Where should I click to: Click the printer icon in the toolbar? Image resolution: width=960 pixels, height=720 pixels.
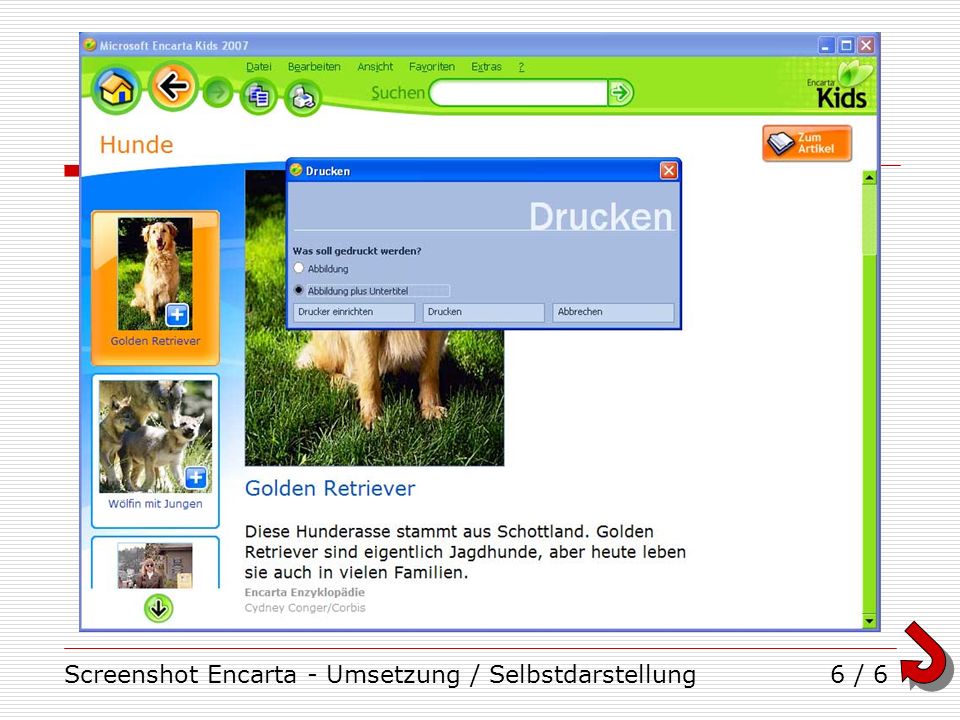(x=302, y=97)
